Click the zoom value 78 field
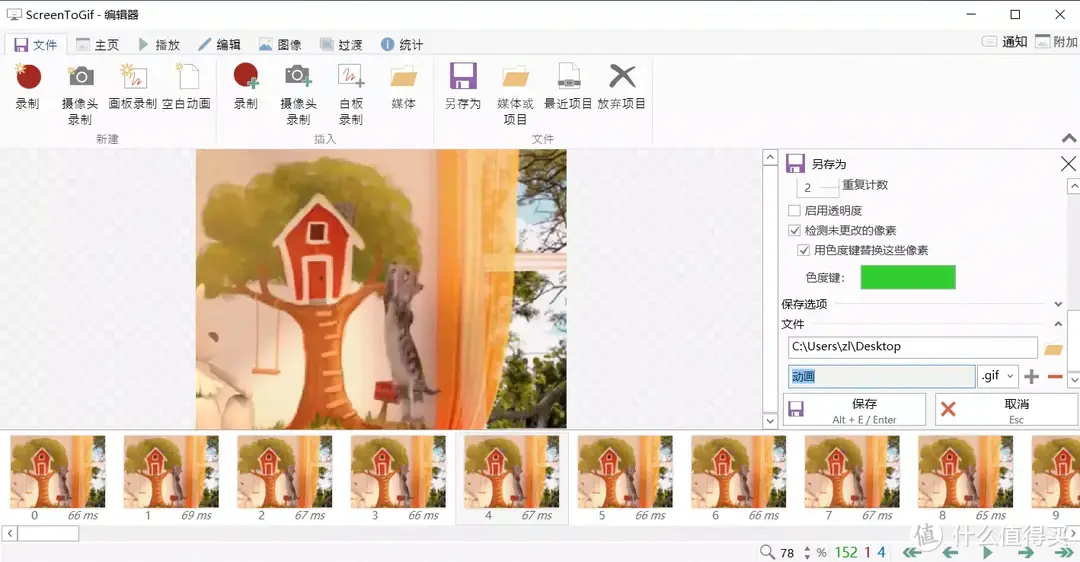This screenshot has height=562, width=1080. [x=787, y=553]
